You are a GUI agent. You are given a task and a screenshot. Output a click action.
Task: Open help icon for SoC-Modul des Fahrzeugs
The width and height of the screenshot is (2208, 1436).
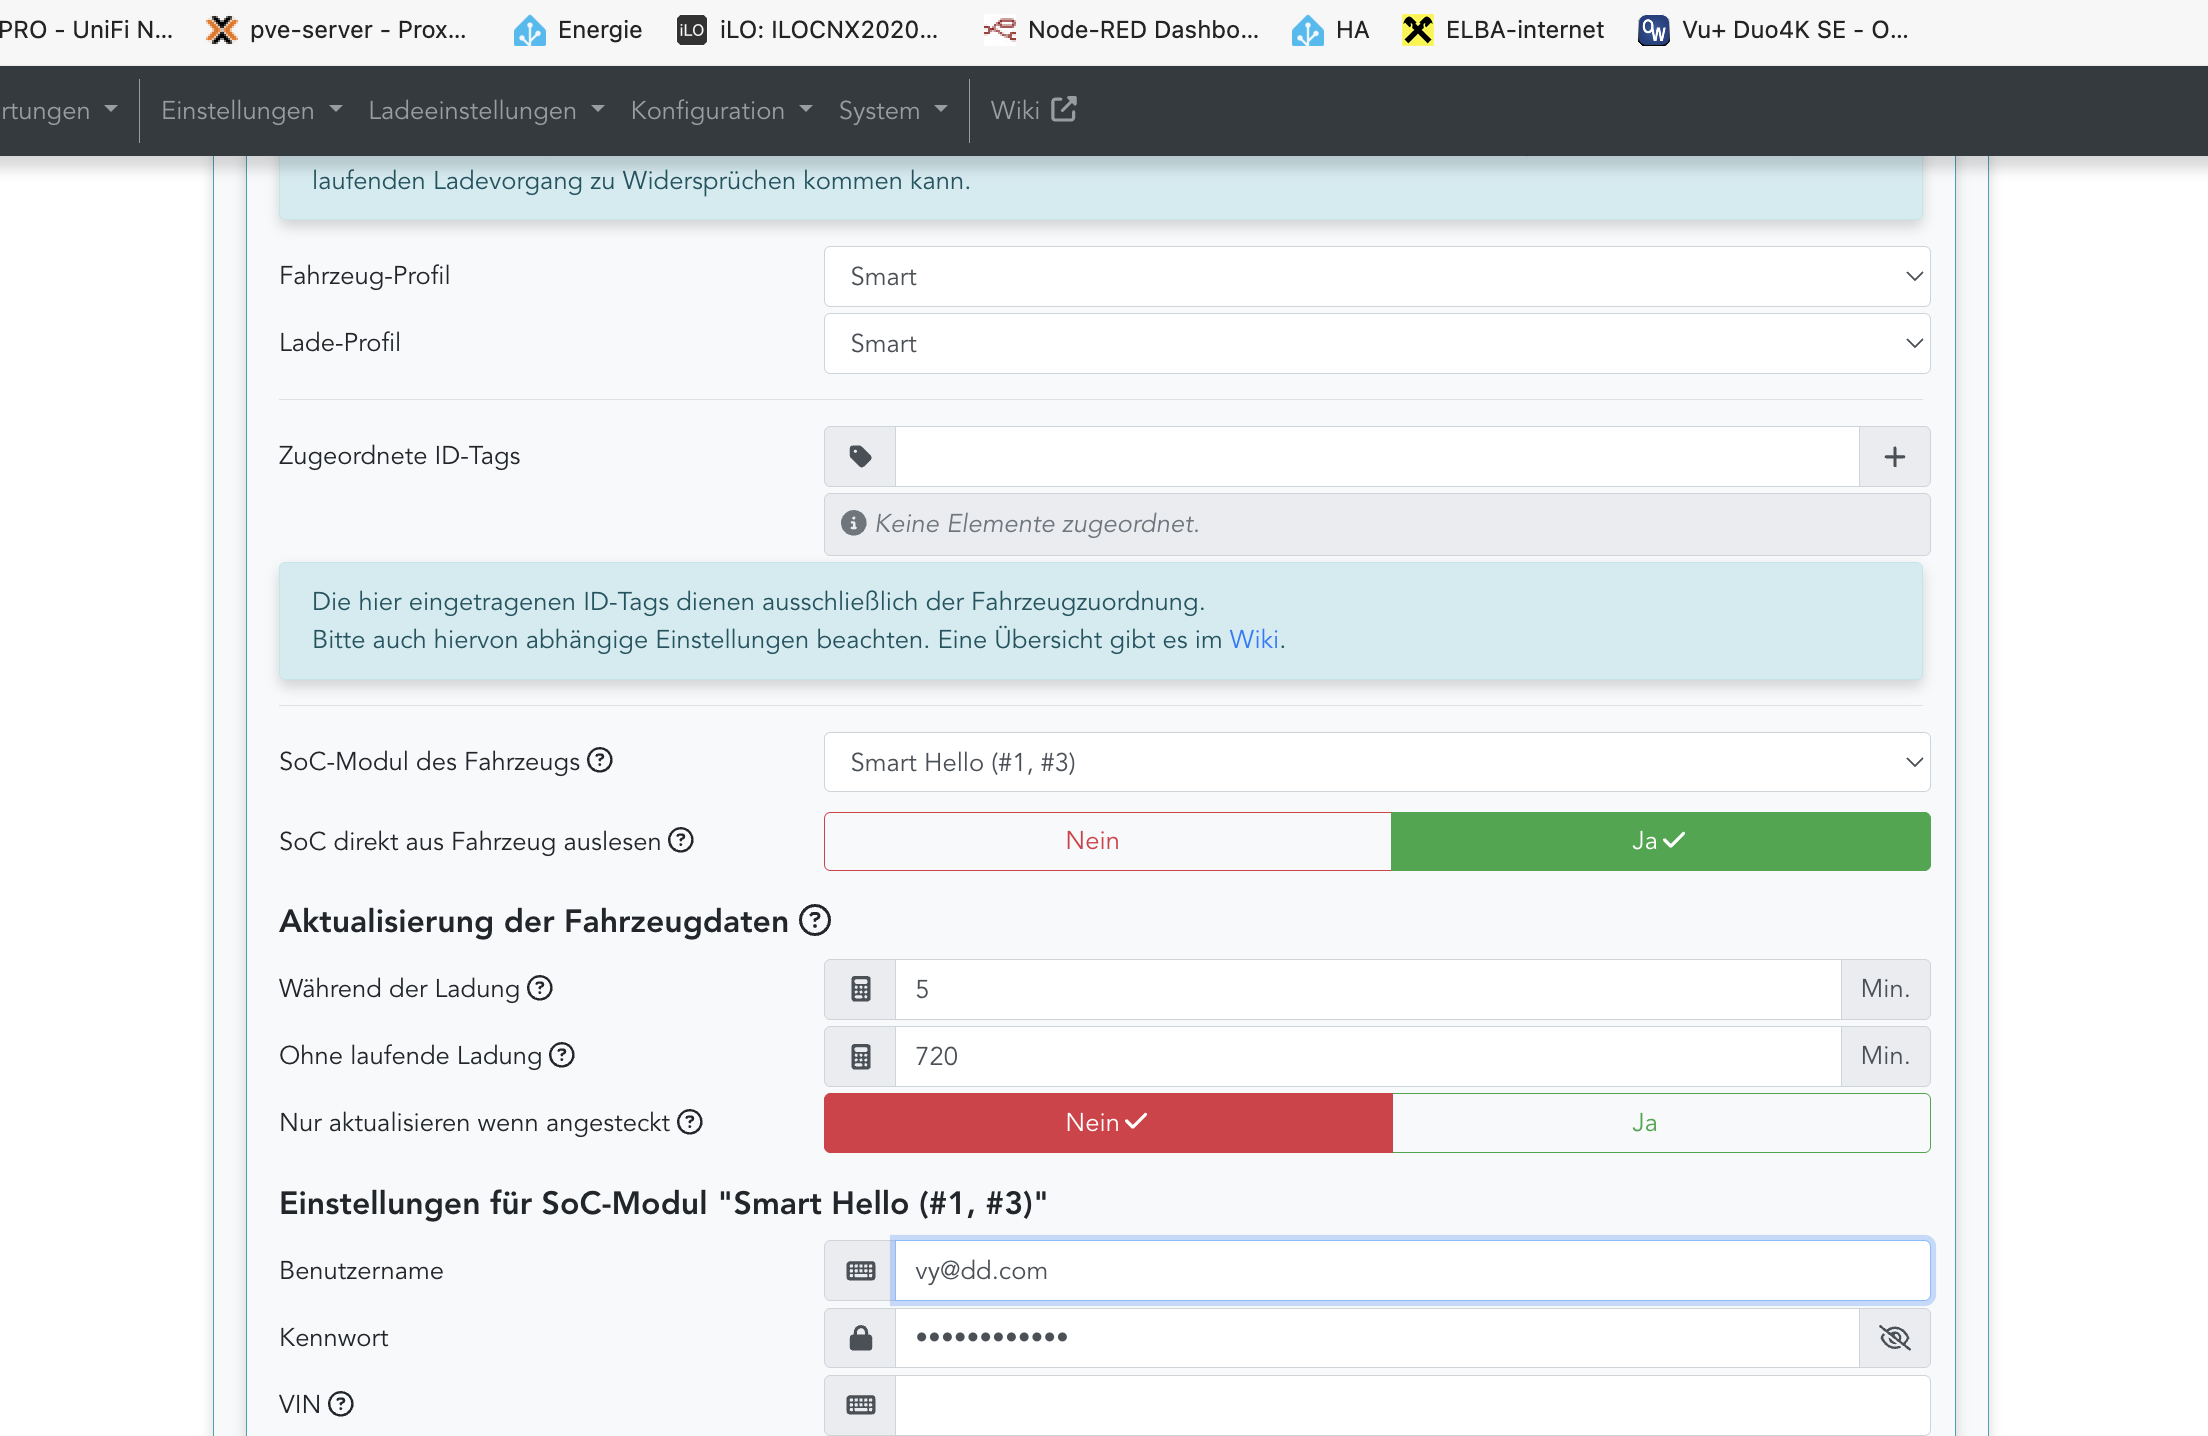(x=600, y=761)
